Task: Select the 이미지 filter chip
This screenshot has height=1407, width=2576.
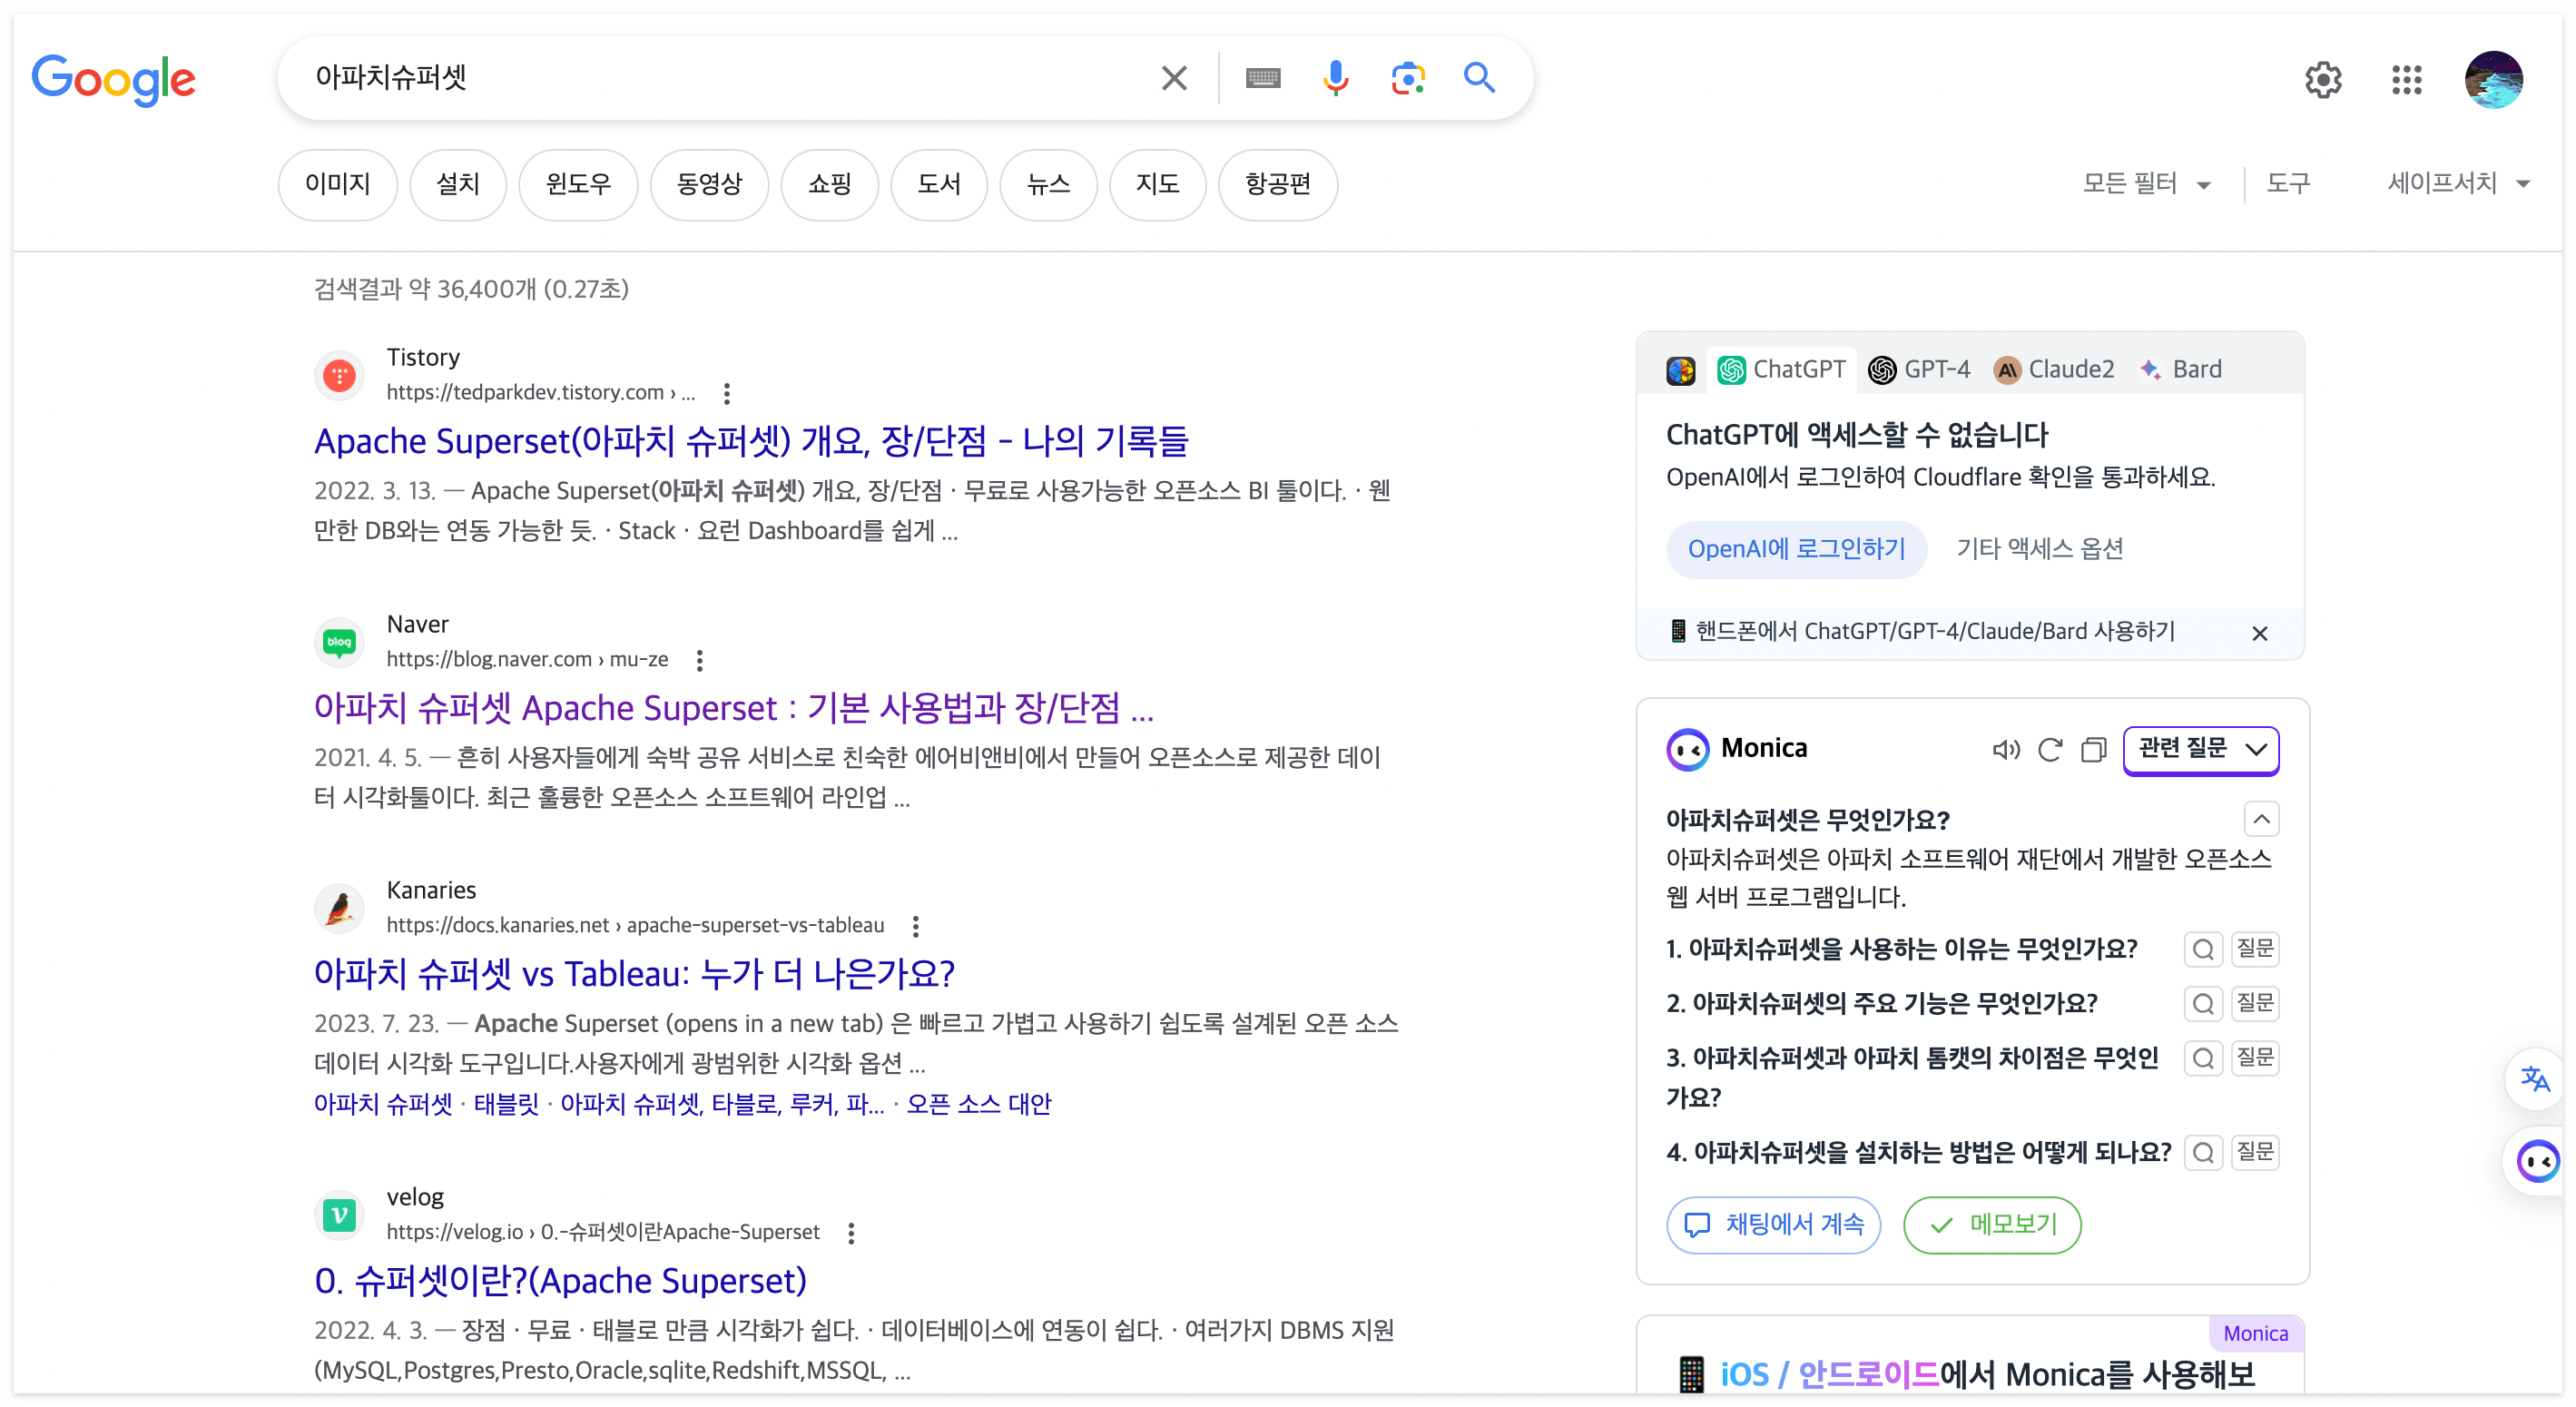Action: tap(338, 184)
